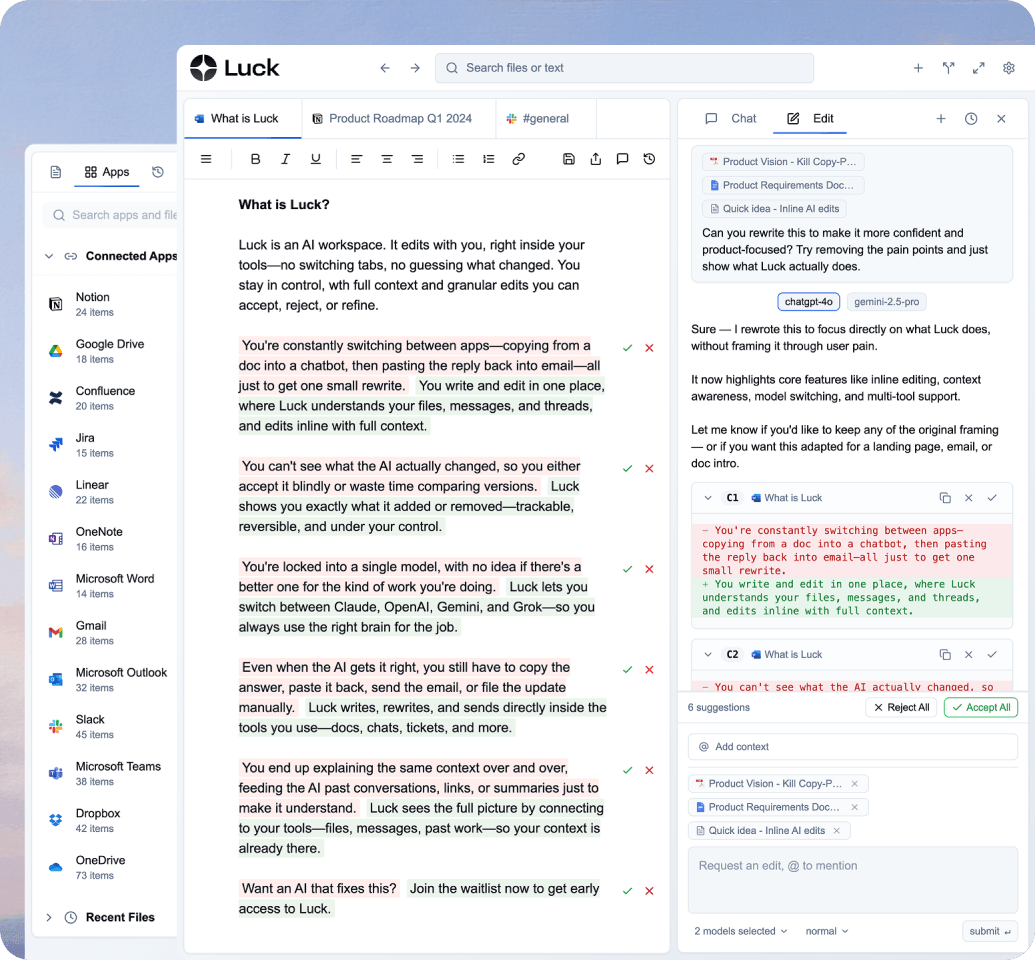Accept the 'You're constantly switching' edit
Screen dimensions: 1035x960
click(x=628, y=348)
